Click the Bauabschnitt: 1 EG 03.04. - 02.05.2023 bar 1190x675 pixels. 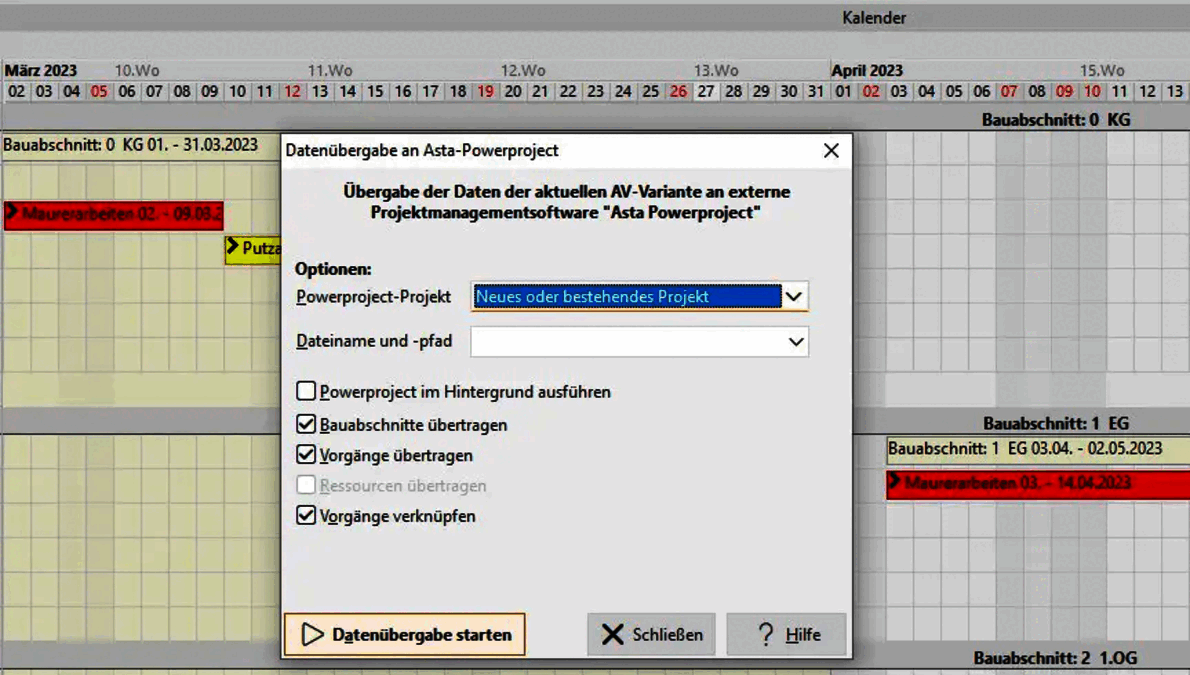click(1038, 449)
